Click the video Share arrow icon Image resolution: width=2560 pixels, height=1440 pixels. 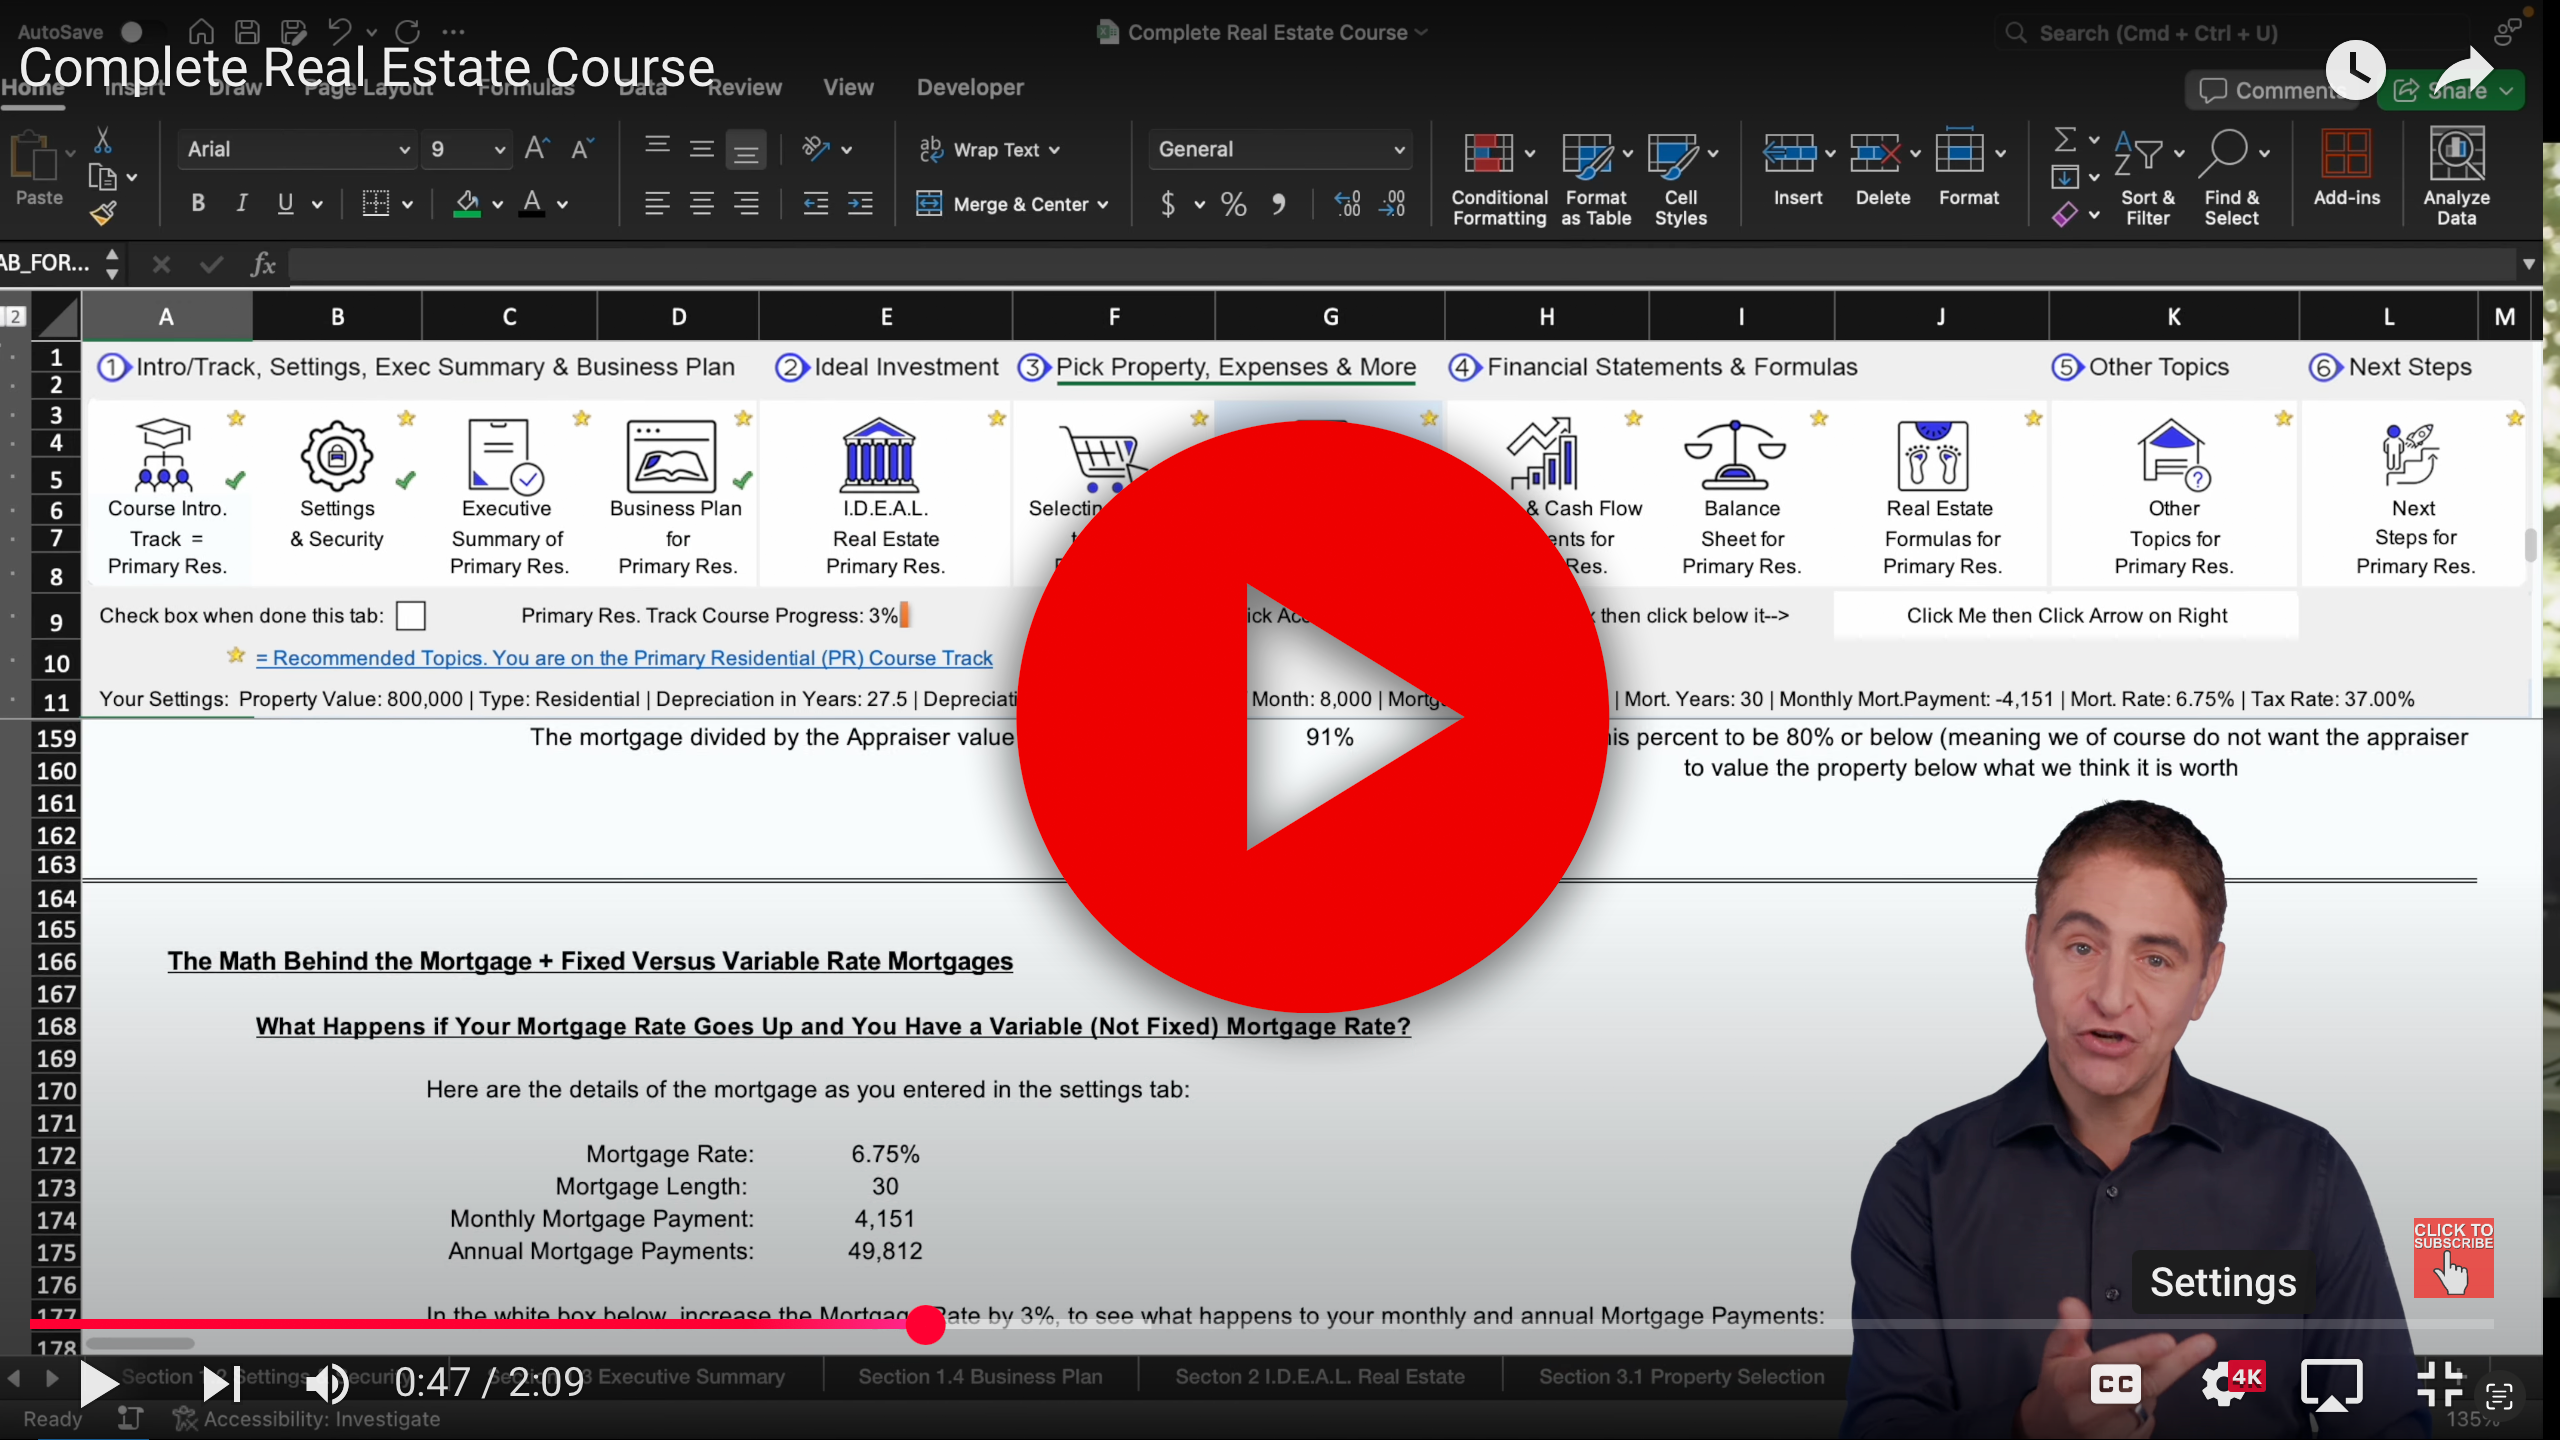point(2466,72)
